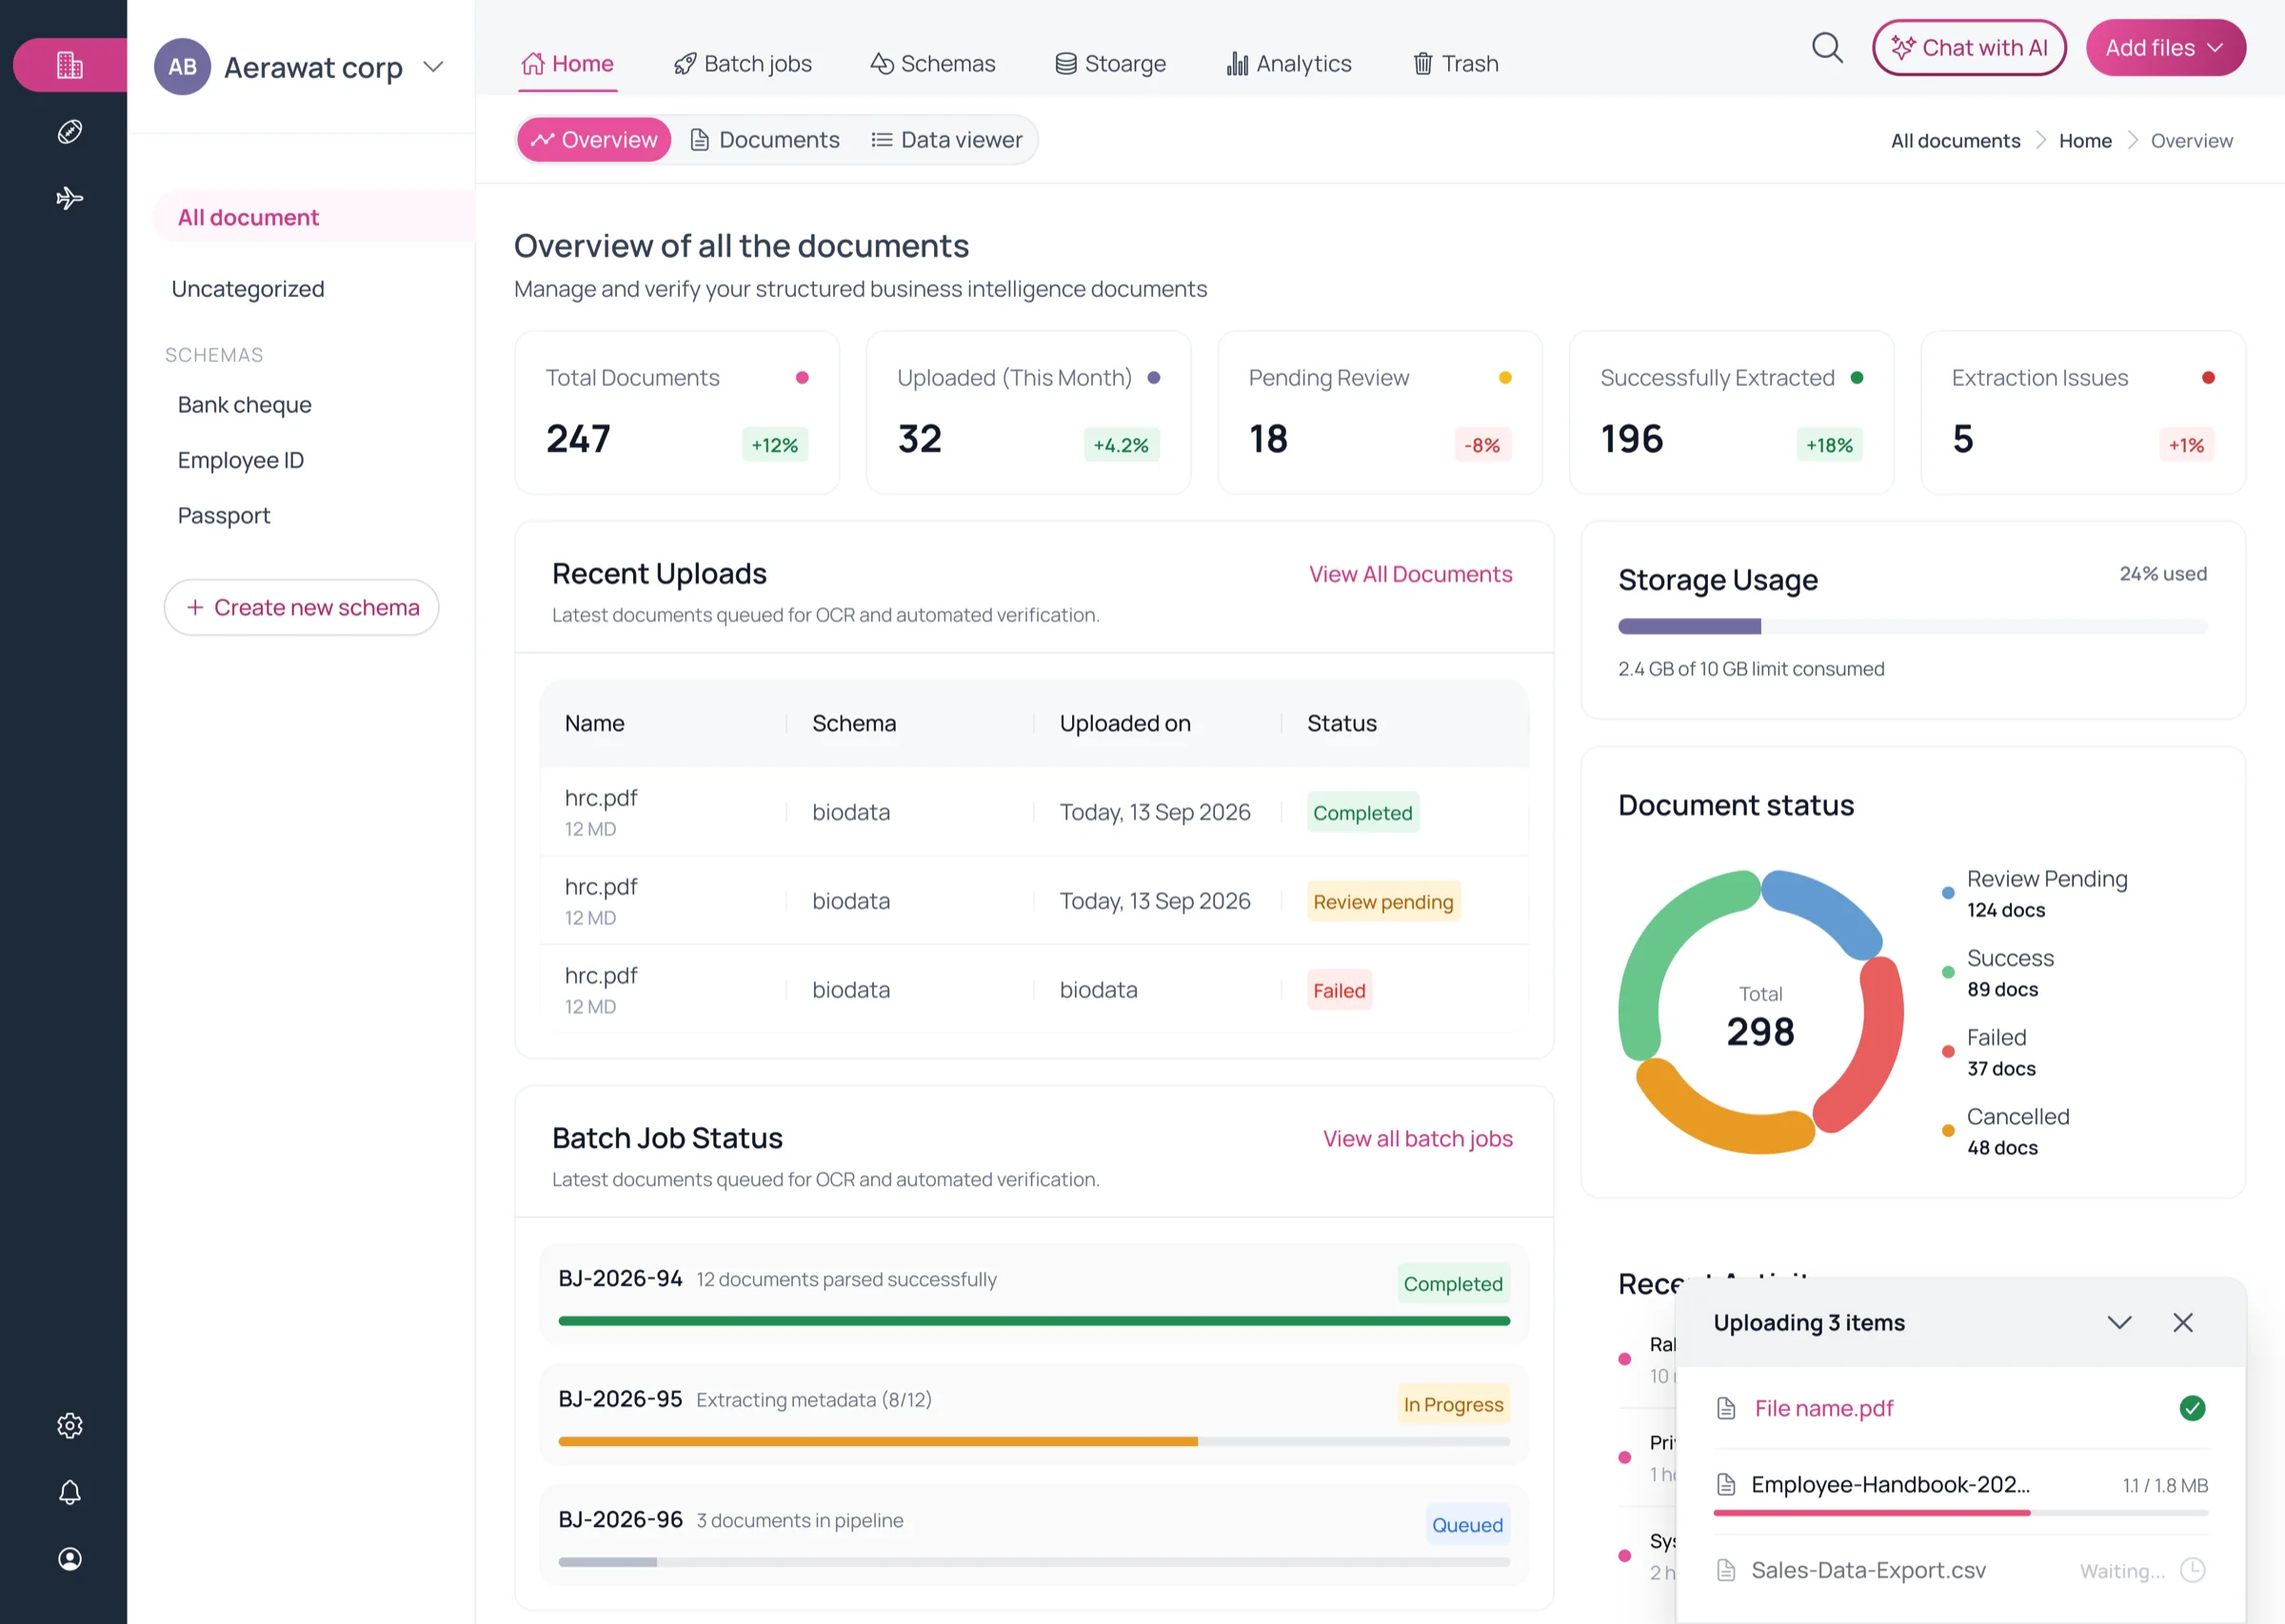Click the file icon beside Sales-Data-Export.csv
2285x1624 pixels.
pyautogui.click(x=1726, y=1570)
